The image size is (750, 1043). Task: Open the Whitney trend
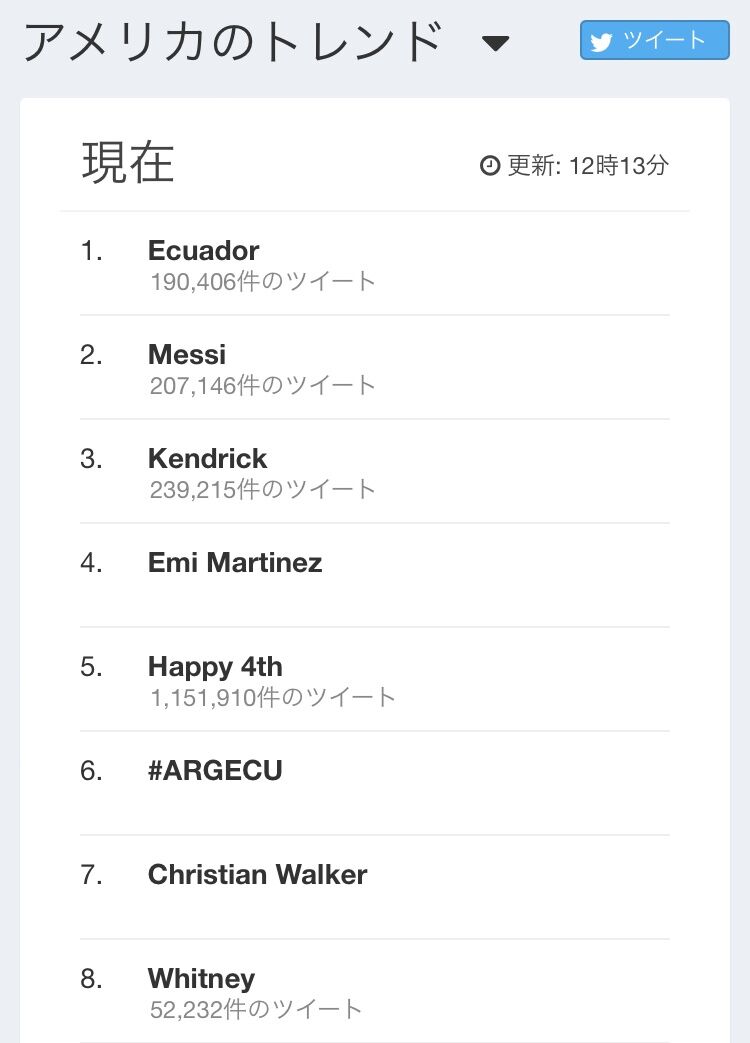tap(201, 978)
